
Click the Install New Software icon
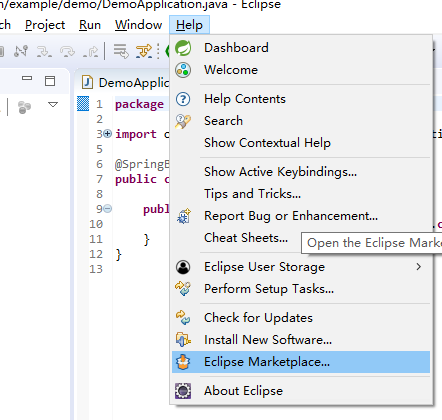183,340
